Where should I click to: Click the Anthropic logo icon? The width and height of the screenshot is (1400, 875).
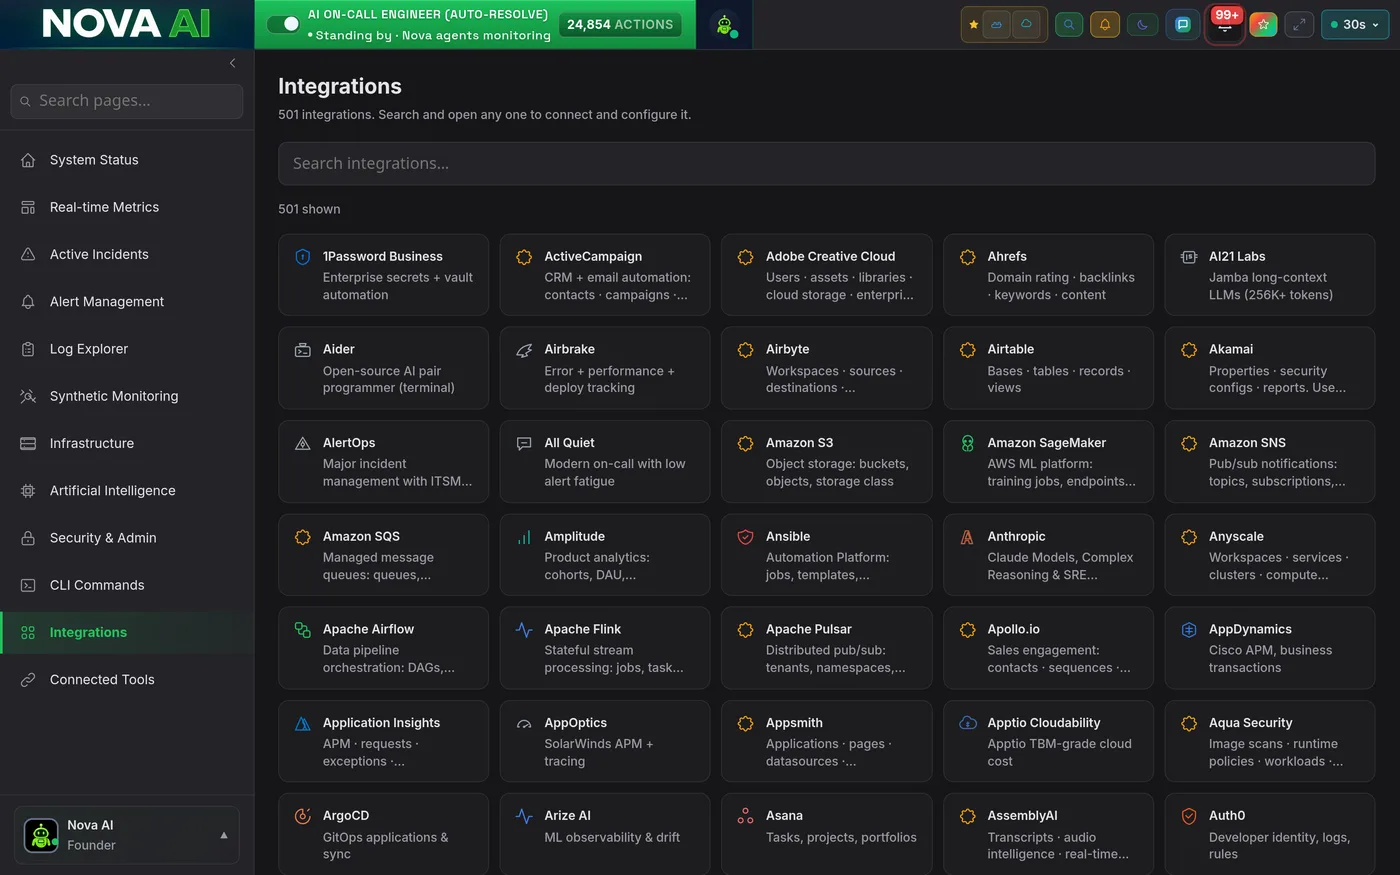967,537
